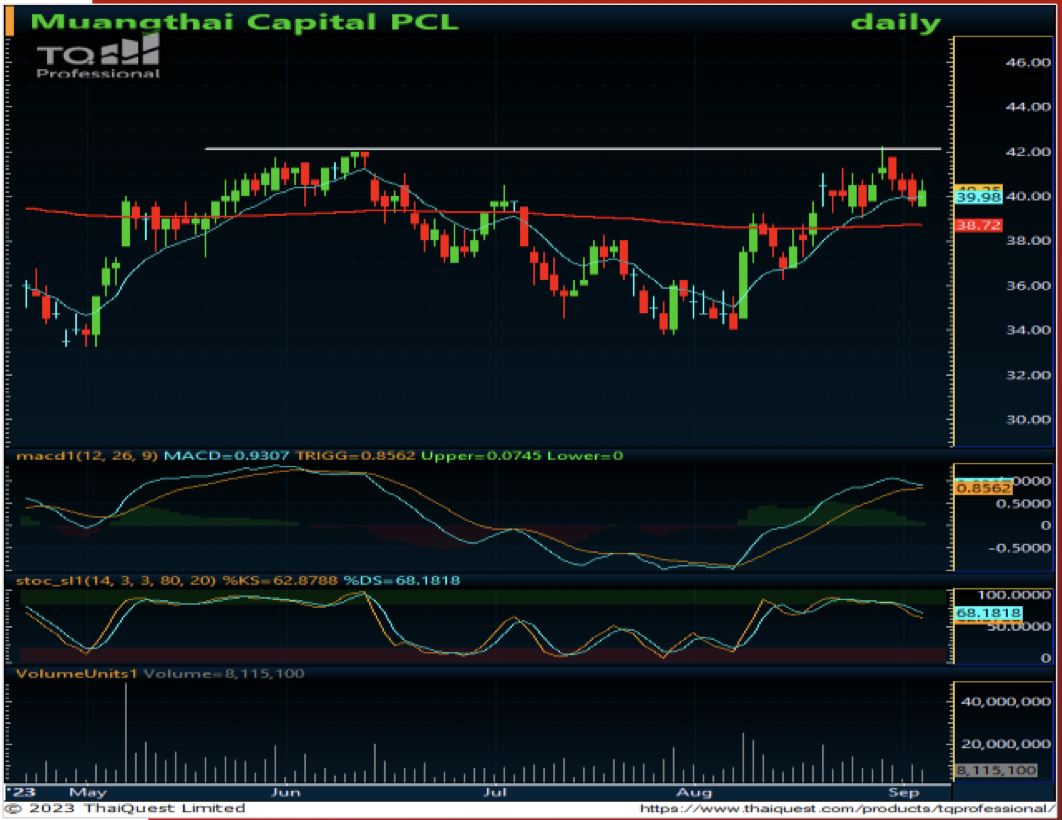Select the red 38.72 moving average tag
Image resolution: width=1062 pixels, height=820 pixels.
(x=978, y=225)
